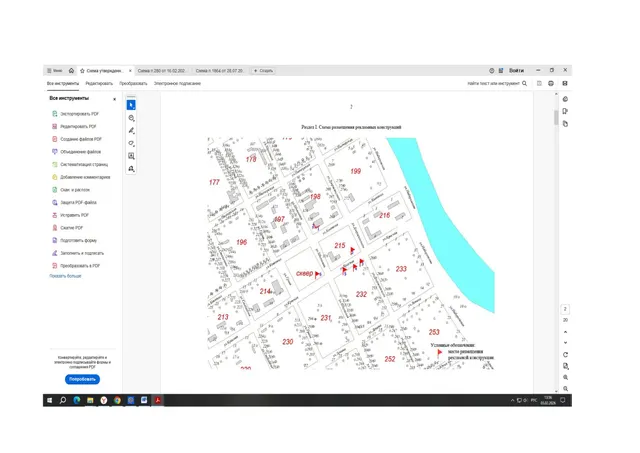Click the save icon in top toolbar
Viewport: 640px width, 453px height.
point(539,83)
